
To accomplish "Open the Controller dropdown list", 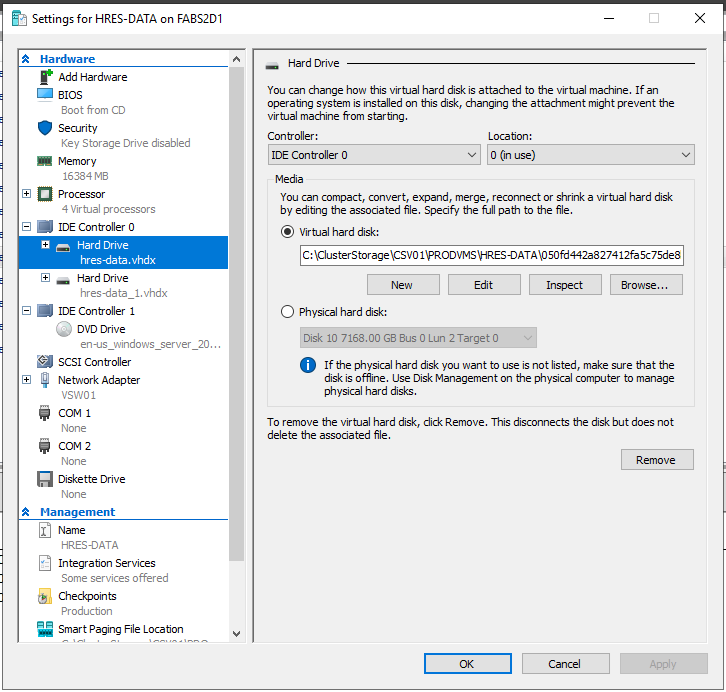I will pos(375,155).
